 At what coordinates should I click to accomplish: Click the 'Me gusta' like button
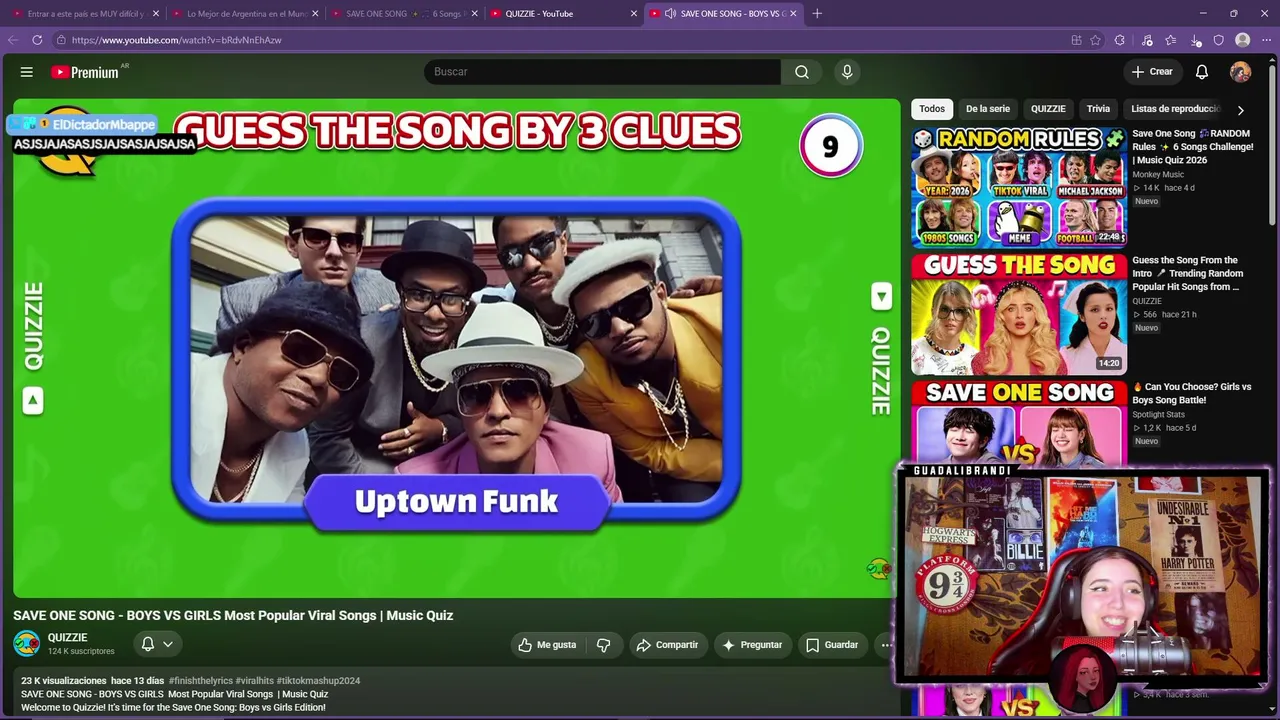tap(548, 645)
